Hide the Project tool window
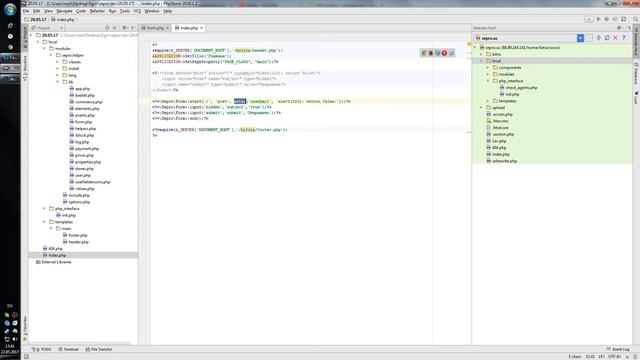The height and width of the screenshot is (360, 640). click(x=133, y=28)
